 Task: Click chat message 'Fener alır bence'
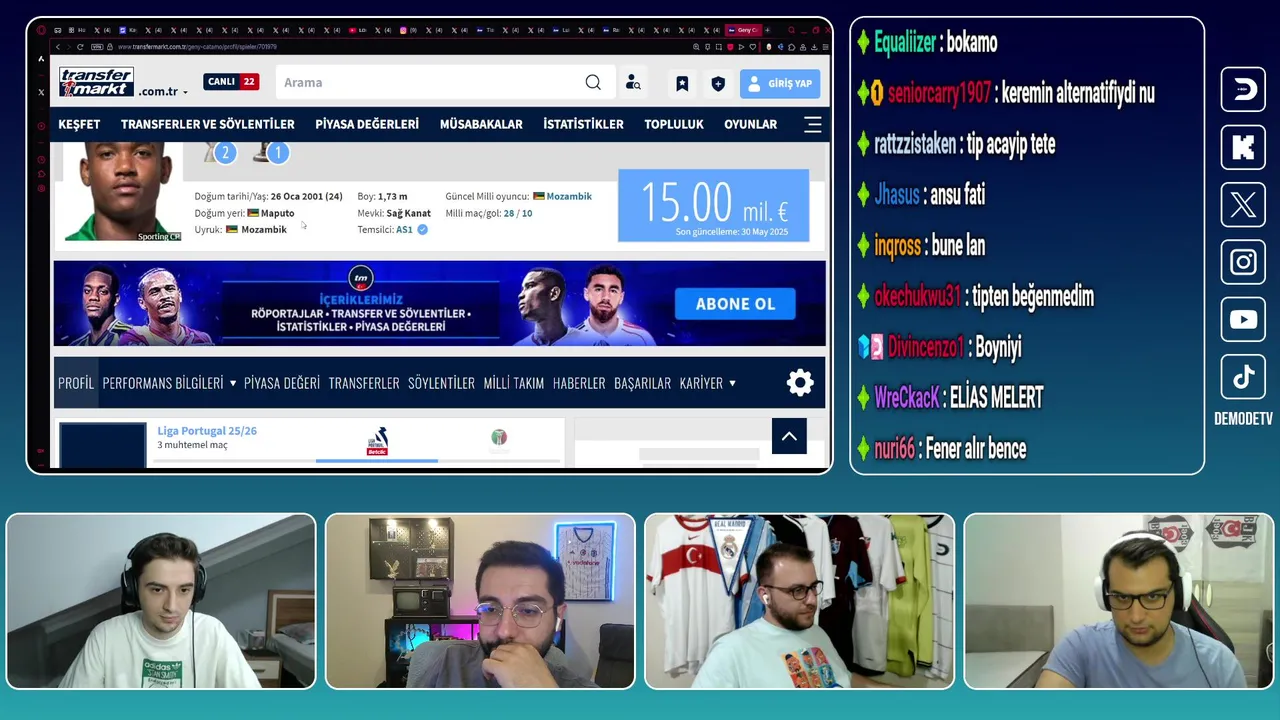976,449
